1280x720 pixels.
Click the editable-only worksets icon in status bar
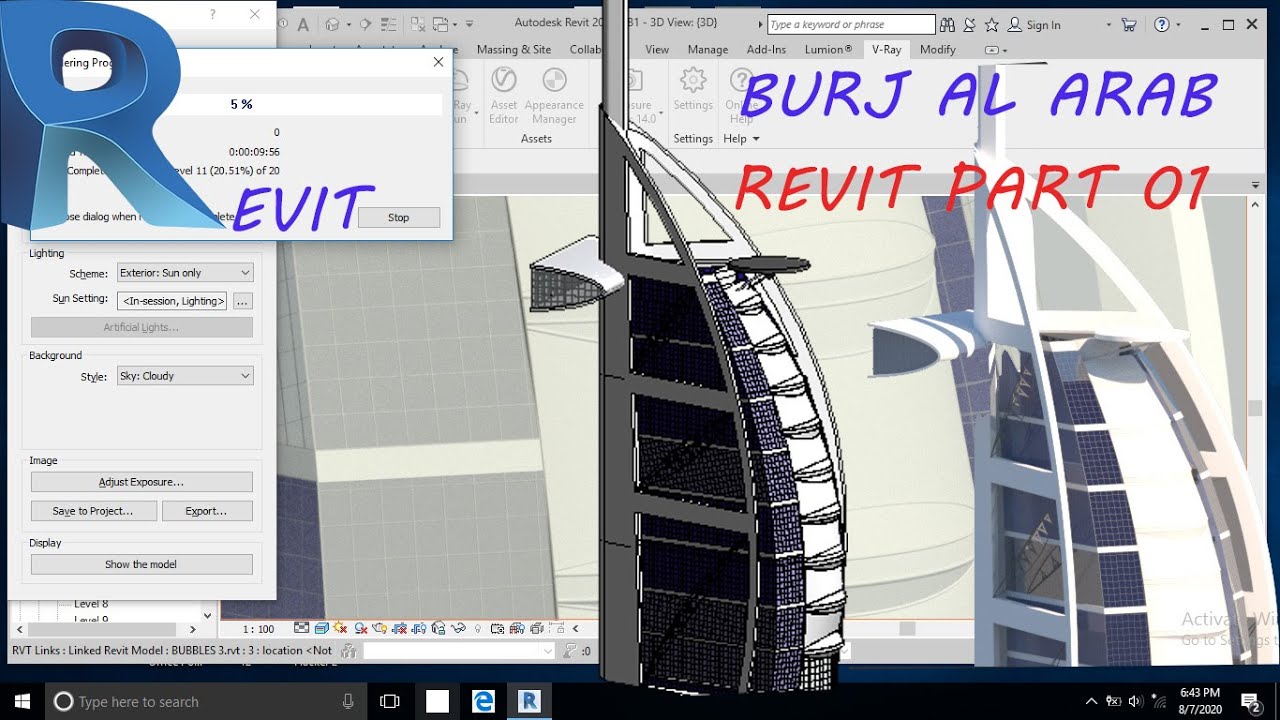tap(348, 651)
